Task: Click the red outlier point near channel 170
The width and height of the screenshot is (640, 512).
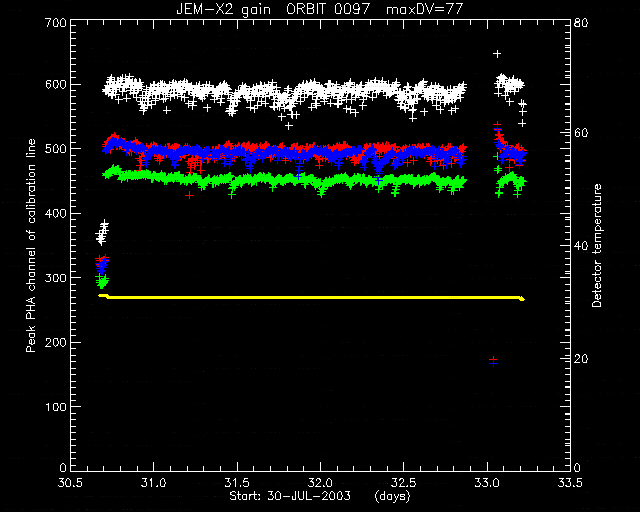Action: pyautogui.click(x=493, y=359)
